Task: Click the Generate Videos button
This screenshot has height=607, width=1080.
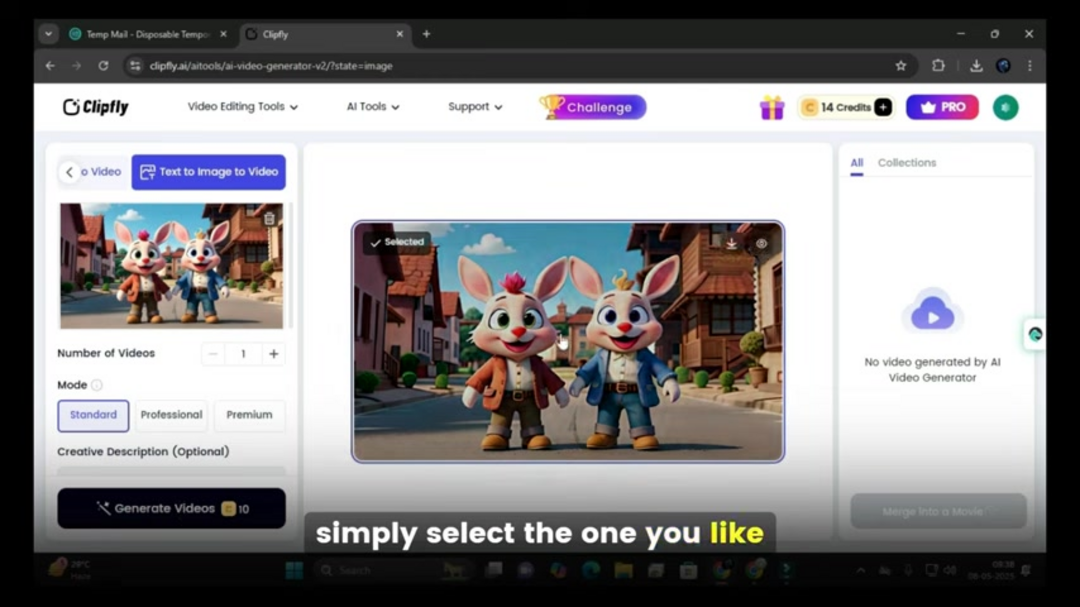Action: point(171,508)
